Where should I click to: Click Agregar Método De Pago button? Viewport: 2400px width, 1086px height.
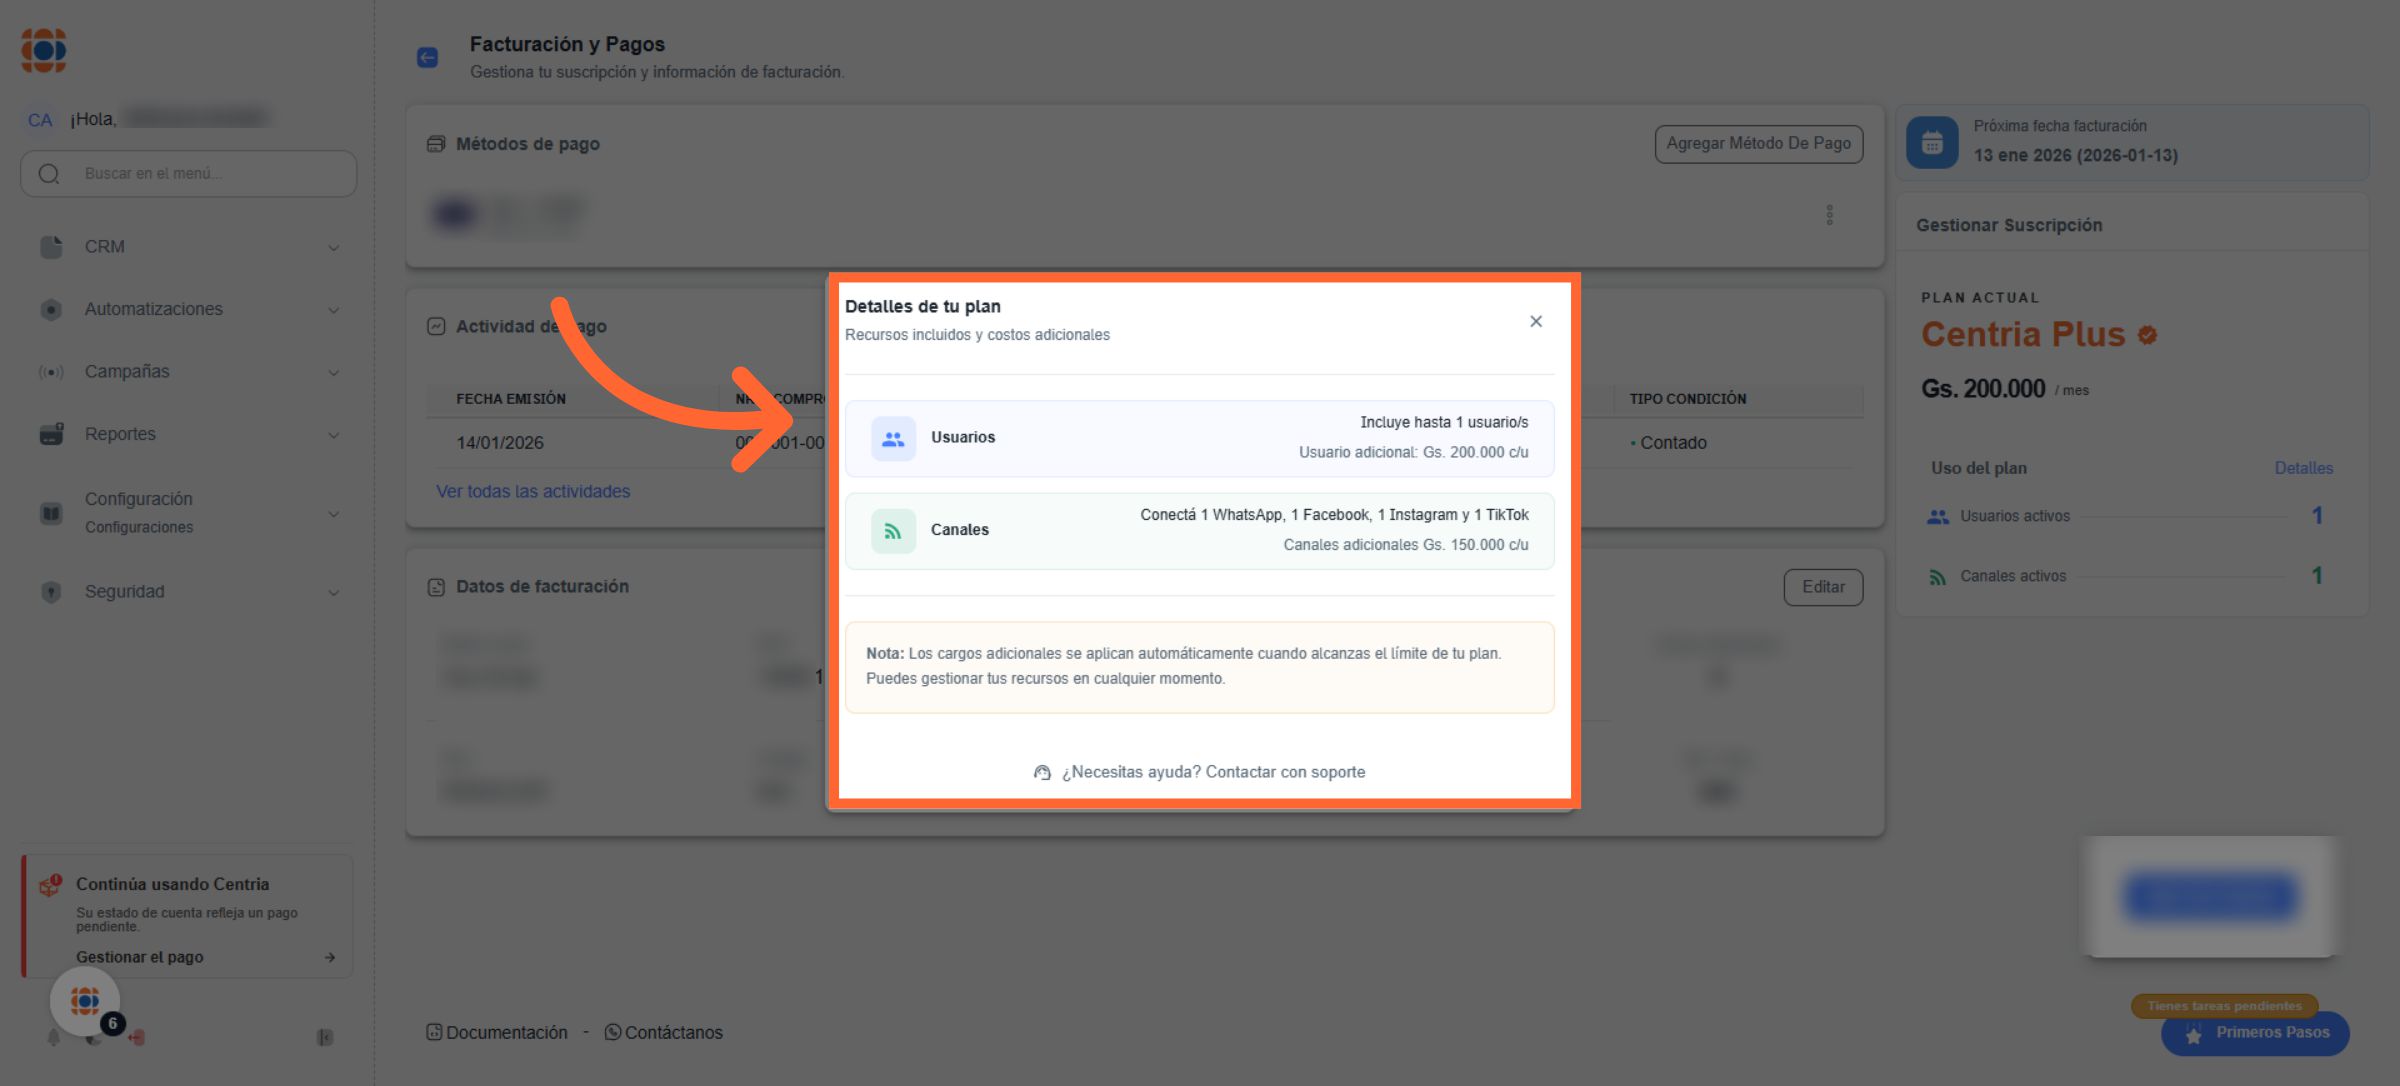coord(1758,144)
